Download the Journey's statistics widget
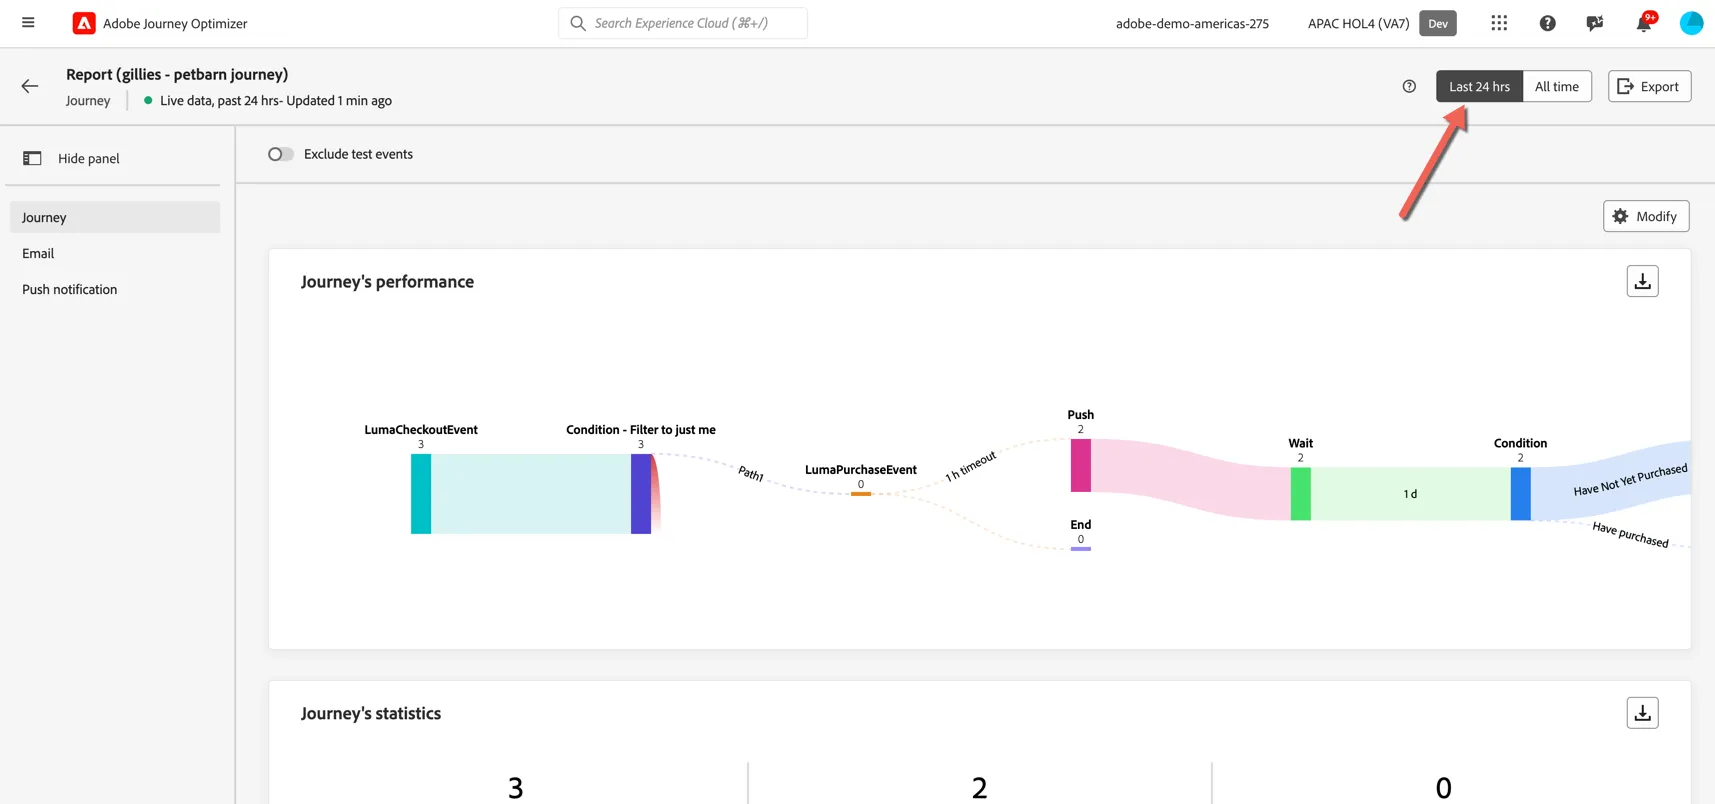The width and height of the screenshot is (1715, 804). point(1642,713)
